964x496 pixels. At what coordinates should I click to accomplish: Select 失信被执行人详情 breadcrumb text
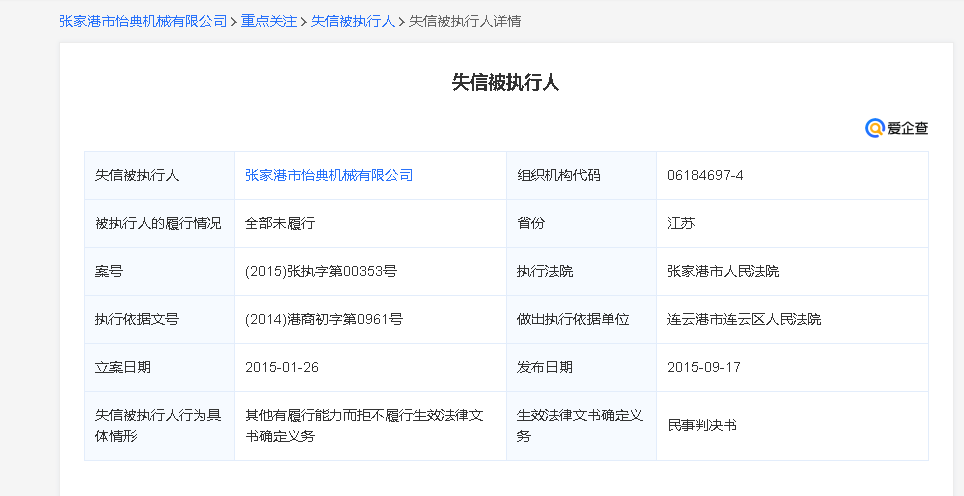[465, 21]
